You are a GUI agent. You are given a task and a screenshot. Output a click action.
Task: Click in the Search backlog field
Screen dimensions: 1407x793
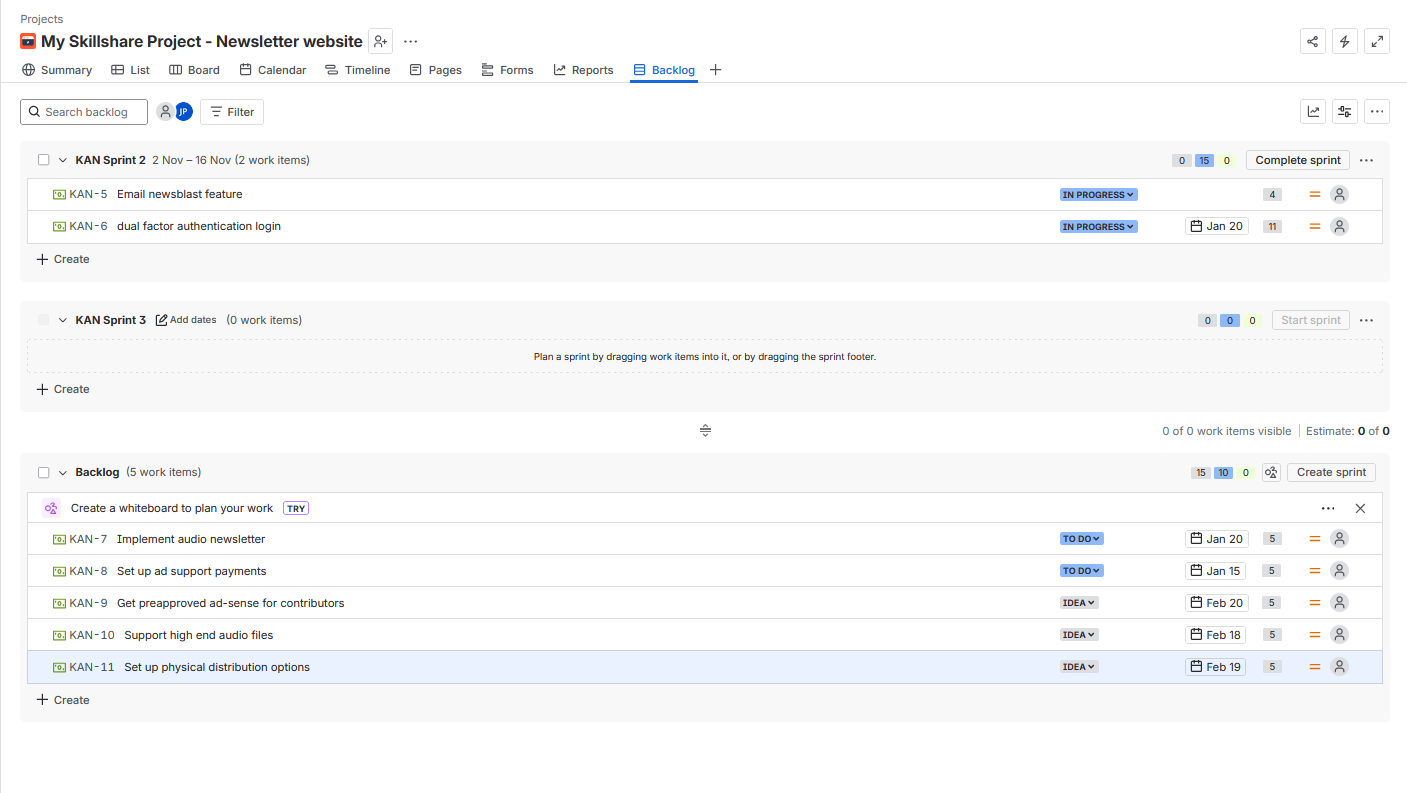coord(84,112)
